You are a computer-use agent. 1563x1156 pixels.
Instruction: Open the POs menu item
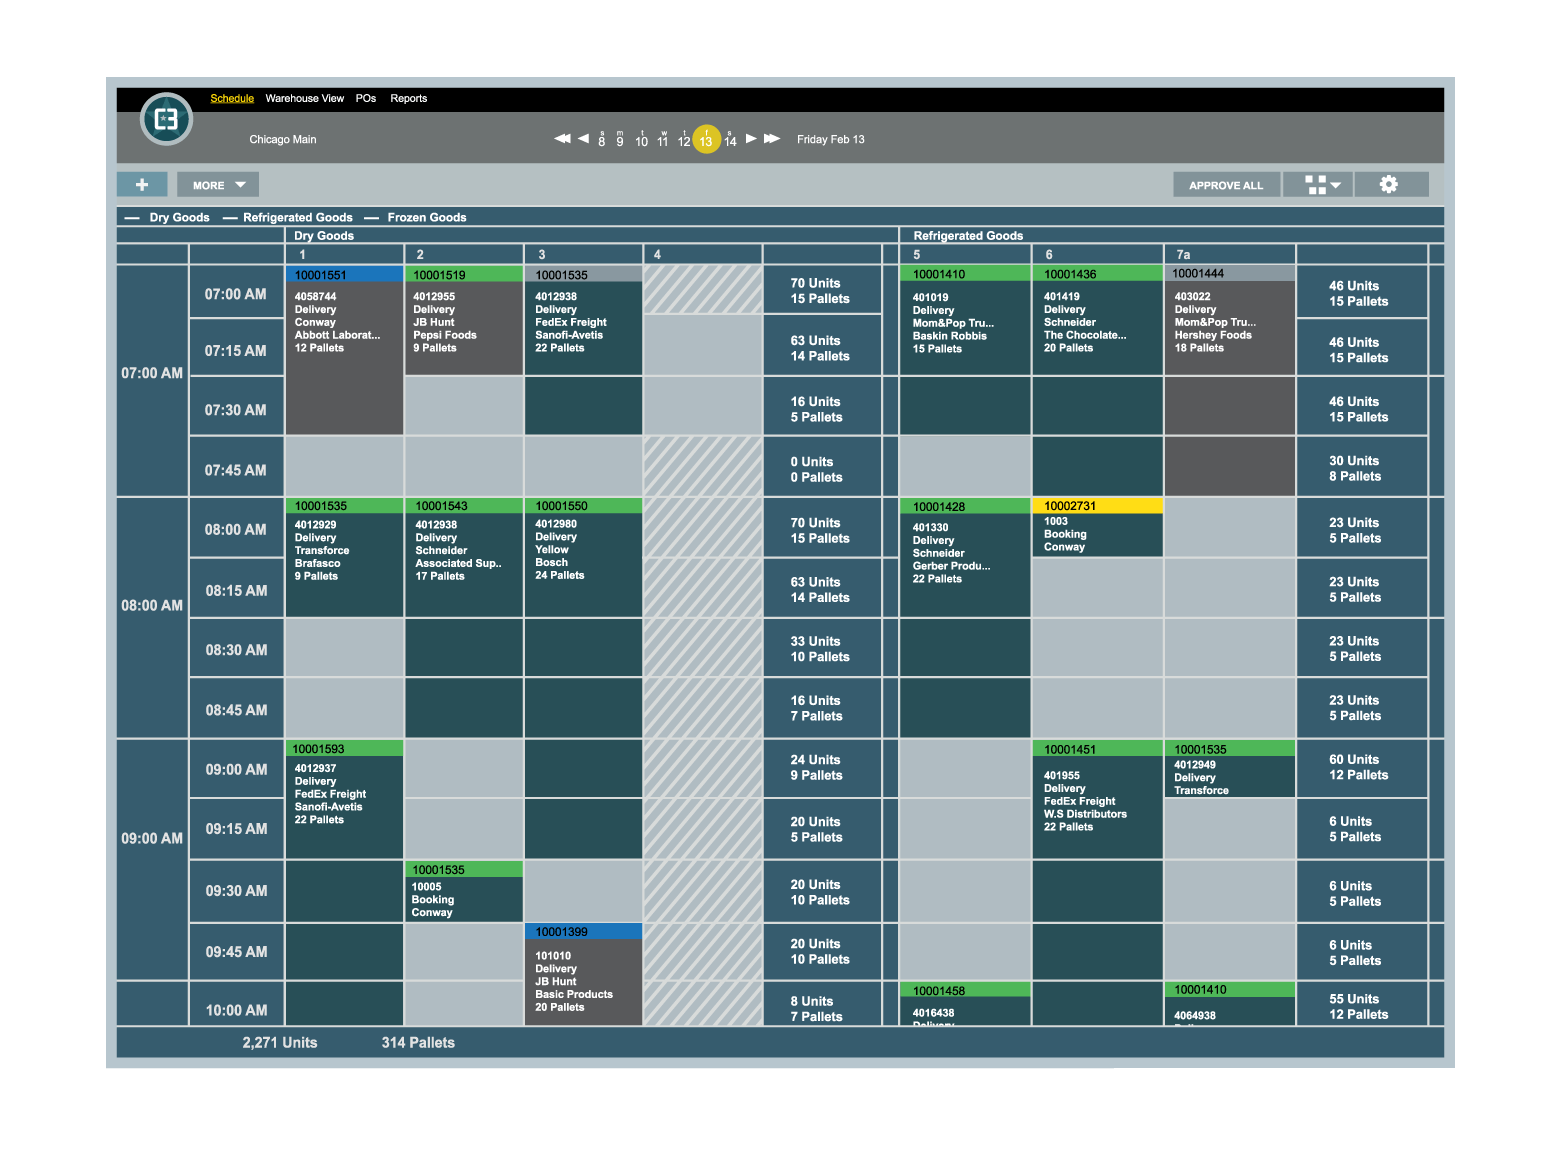click(x=366, y=98)
